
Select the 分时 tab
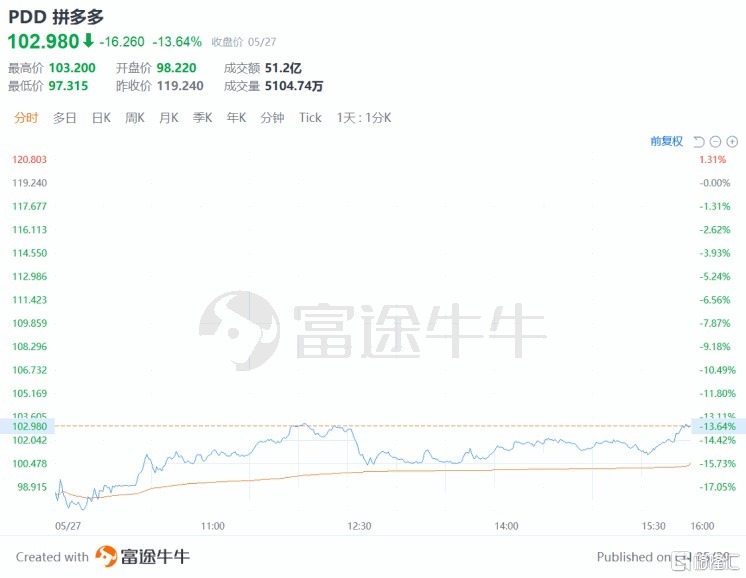(x=26, y=118)
